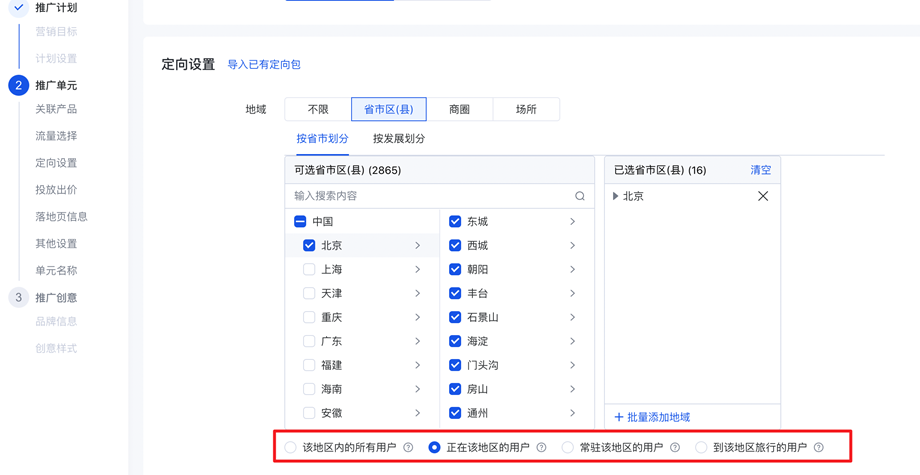Check the 上海 checkbox
This screenshot has height=475, width=920.
309,269
